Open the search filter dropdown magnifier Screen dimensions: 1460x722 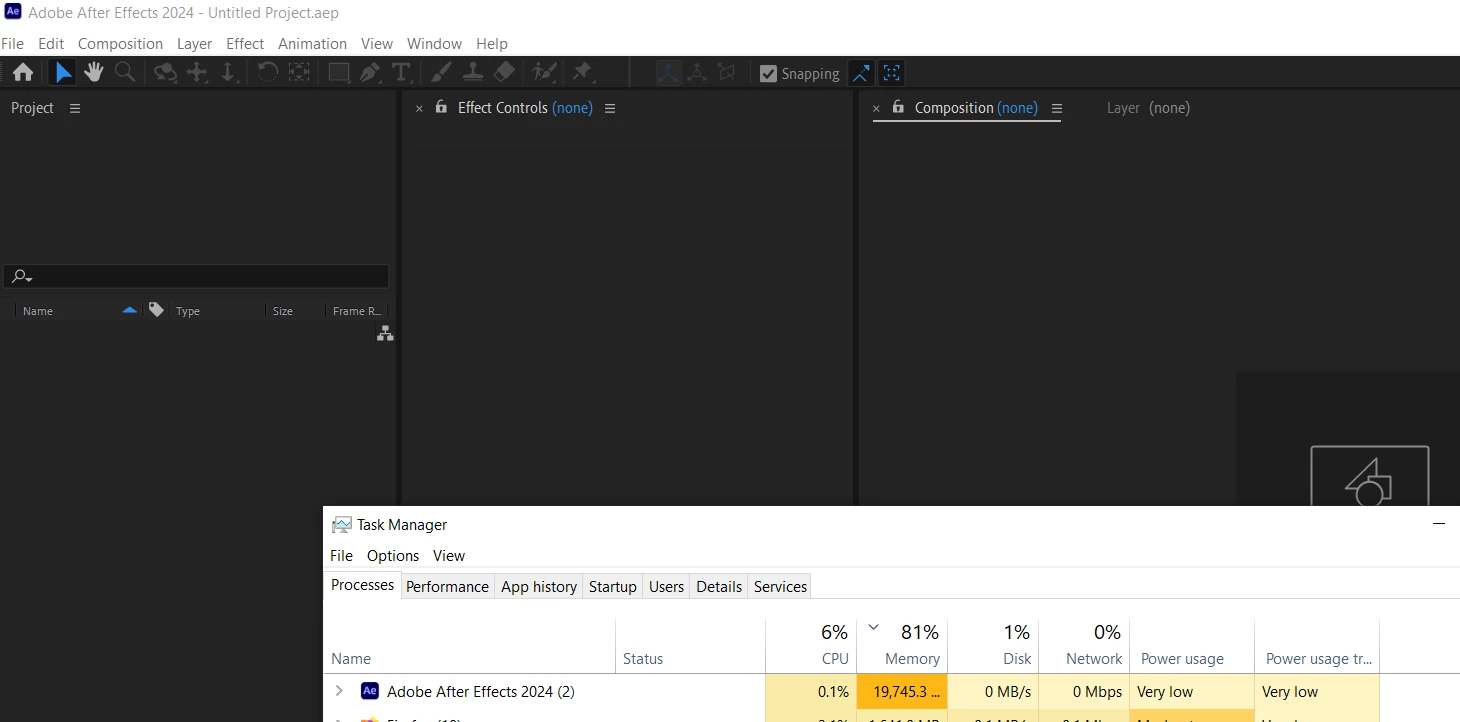point(22,277)
